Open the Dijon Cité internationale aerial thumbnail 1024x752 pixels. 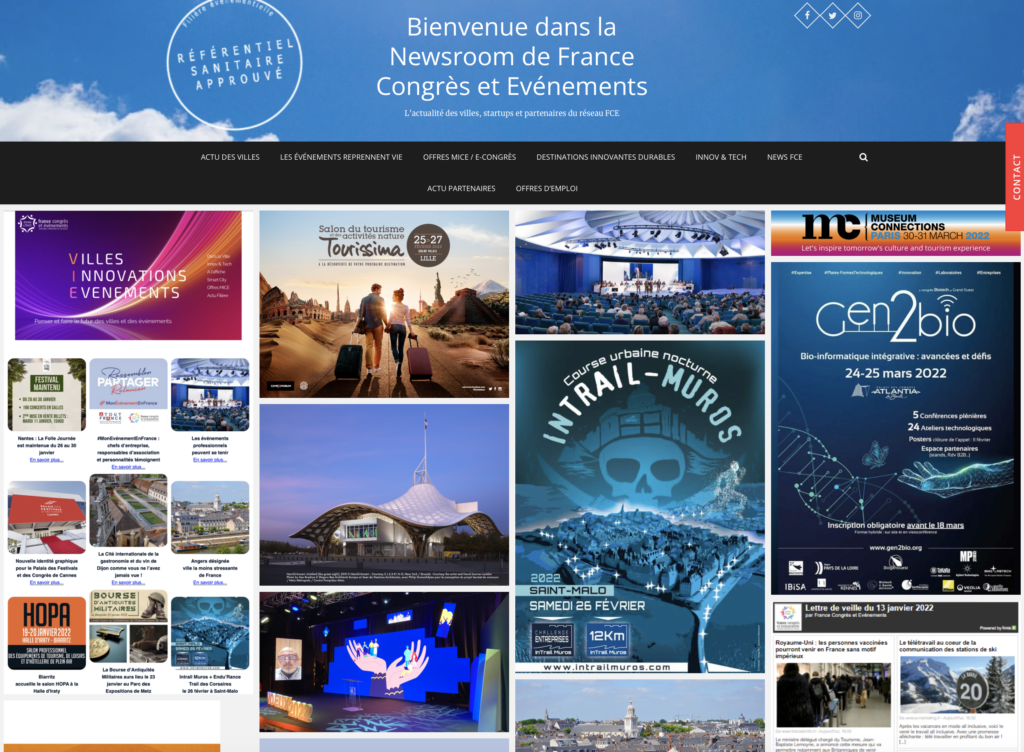pyautogui.click(x=129, y=511)
